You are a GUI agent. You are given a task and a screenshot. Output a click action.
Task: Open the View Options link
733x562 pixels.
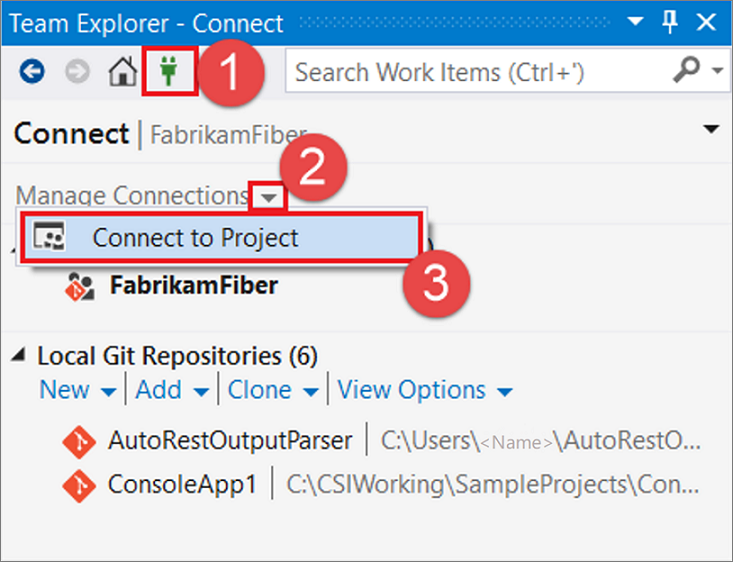click(x=411, y=389)
